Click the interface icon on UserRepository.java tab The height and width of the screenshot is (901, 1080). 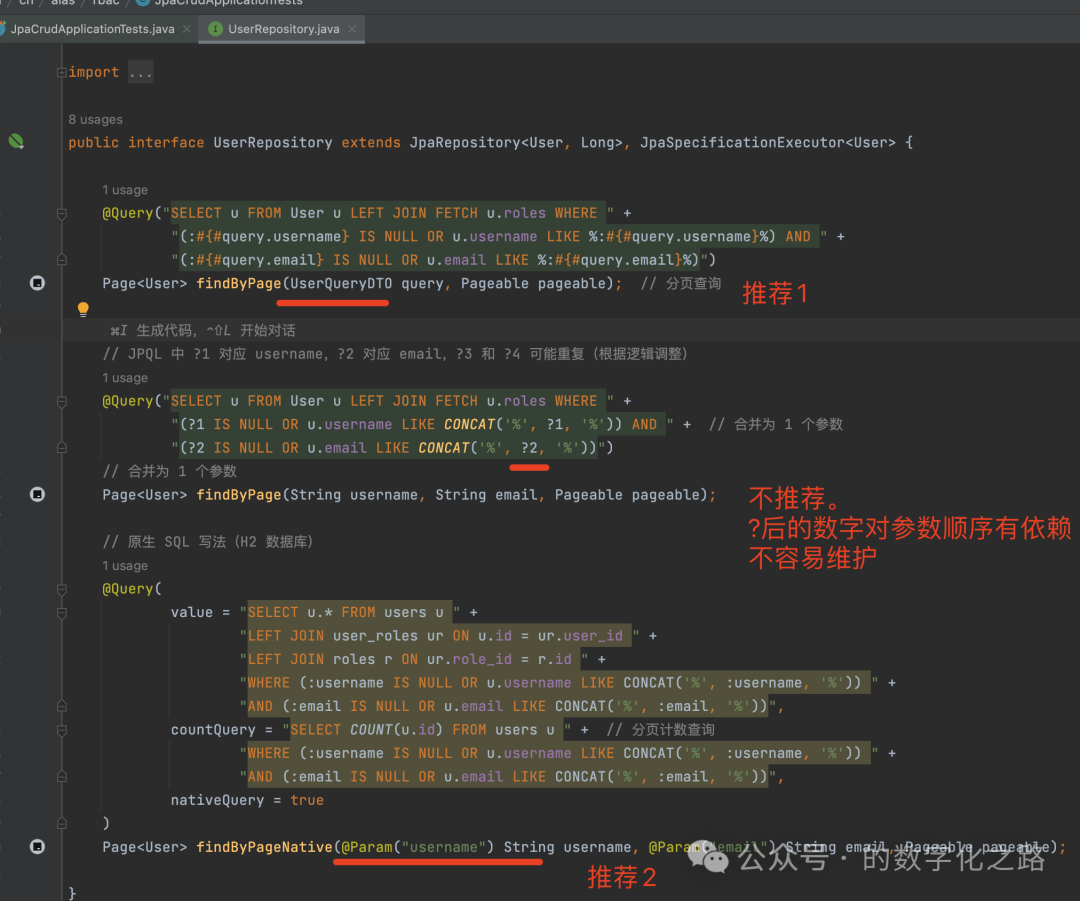[216, 29]
